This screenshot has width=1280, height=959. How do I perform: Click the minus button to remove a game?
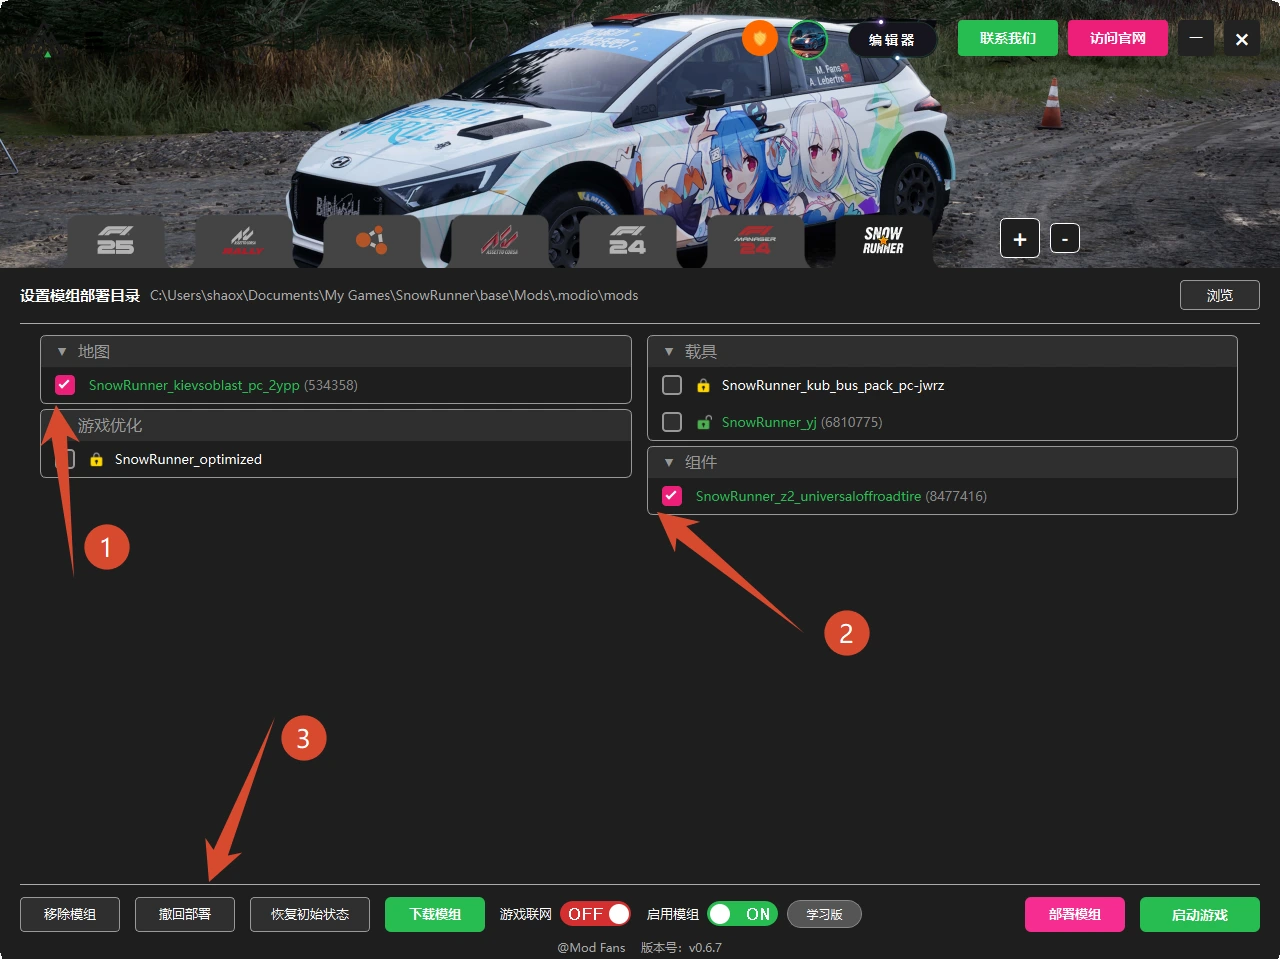coord(1065,239)
